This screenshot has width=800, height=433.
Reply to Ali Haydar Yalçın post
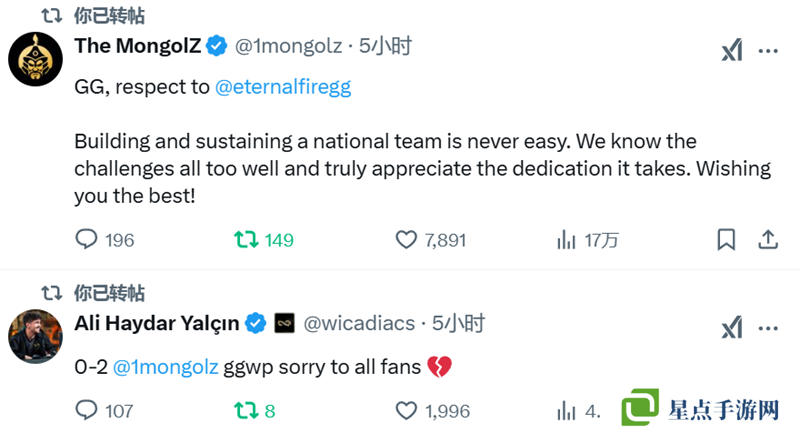[x=87, y=410]
